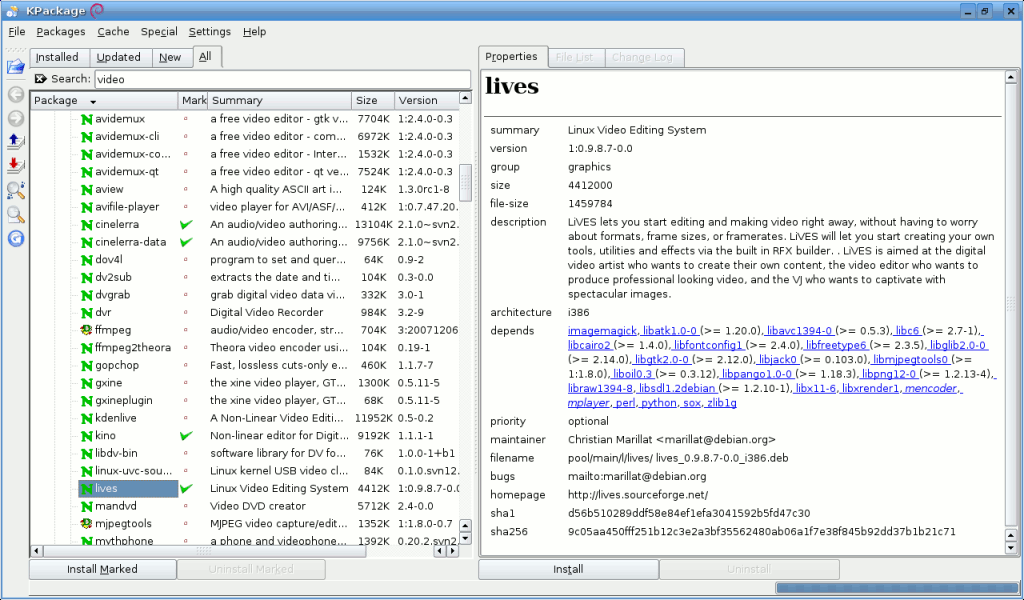The height and width of the screenshot is (600, 1024).
Task: Click the N icon next to aview
Action: coord(86,189)
